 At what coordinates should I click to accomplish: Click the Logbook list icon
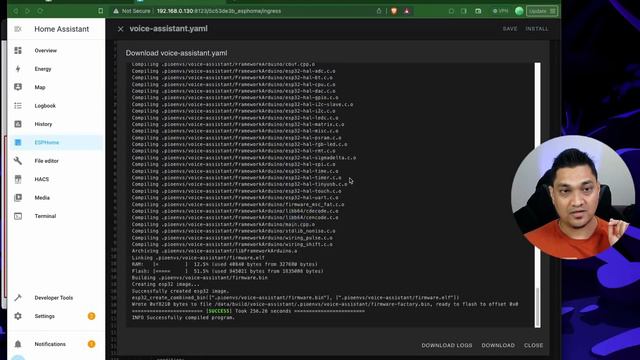point(18,105)
